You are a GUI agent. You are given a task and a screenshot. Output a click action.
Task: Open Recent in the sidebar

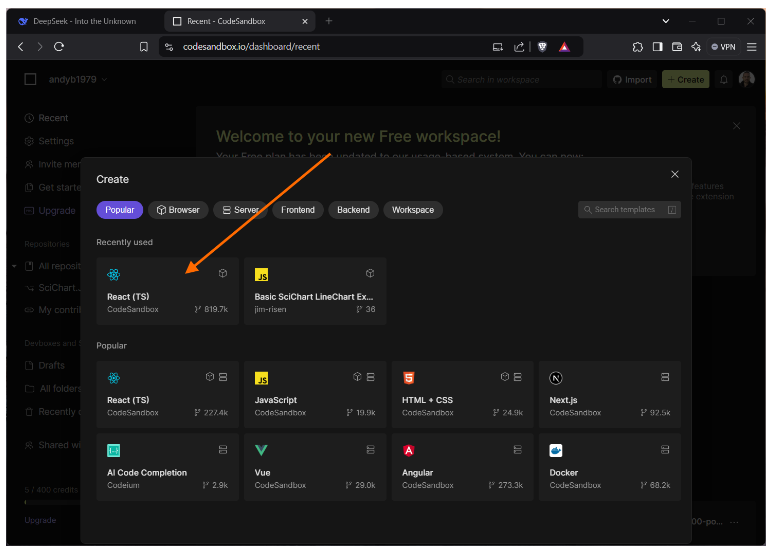46,118
